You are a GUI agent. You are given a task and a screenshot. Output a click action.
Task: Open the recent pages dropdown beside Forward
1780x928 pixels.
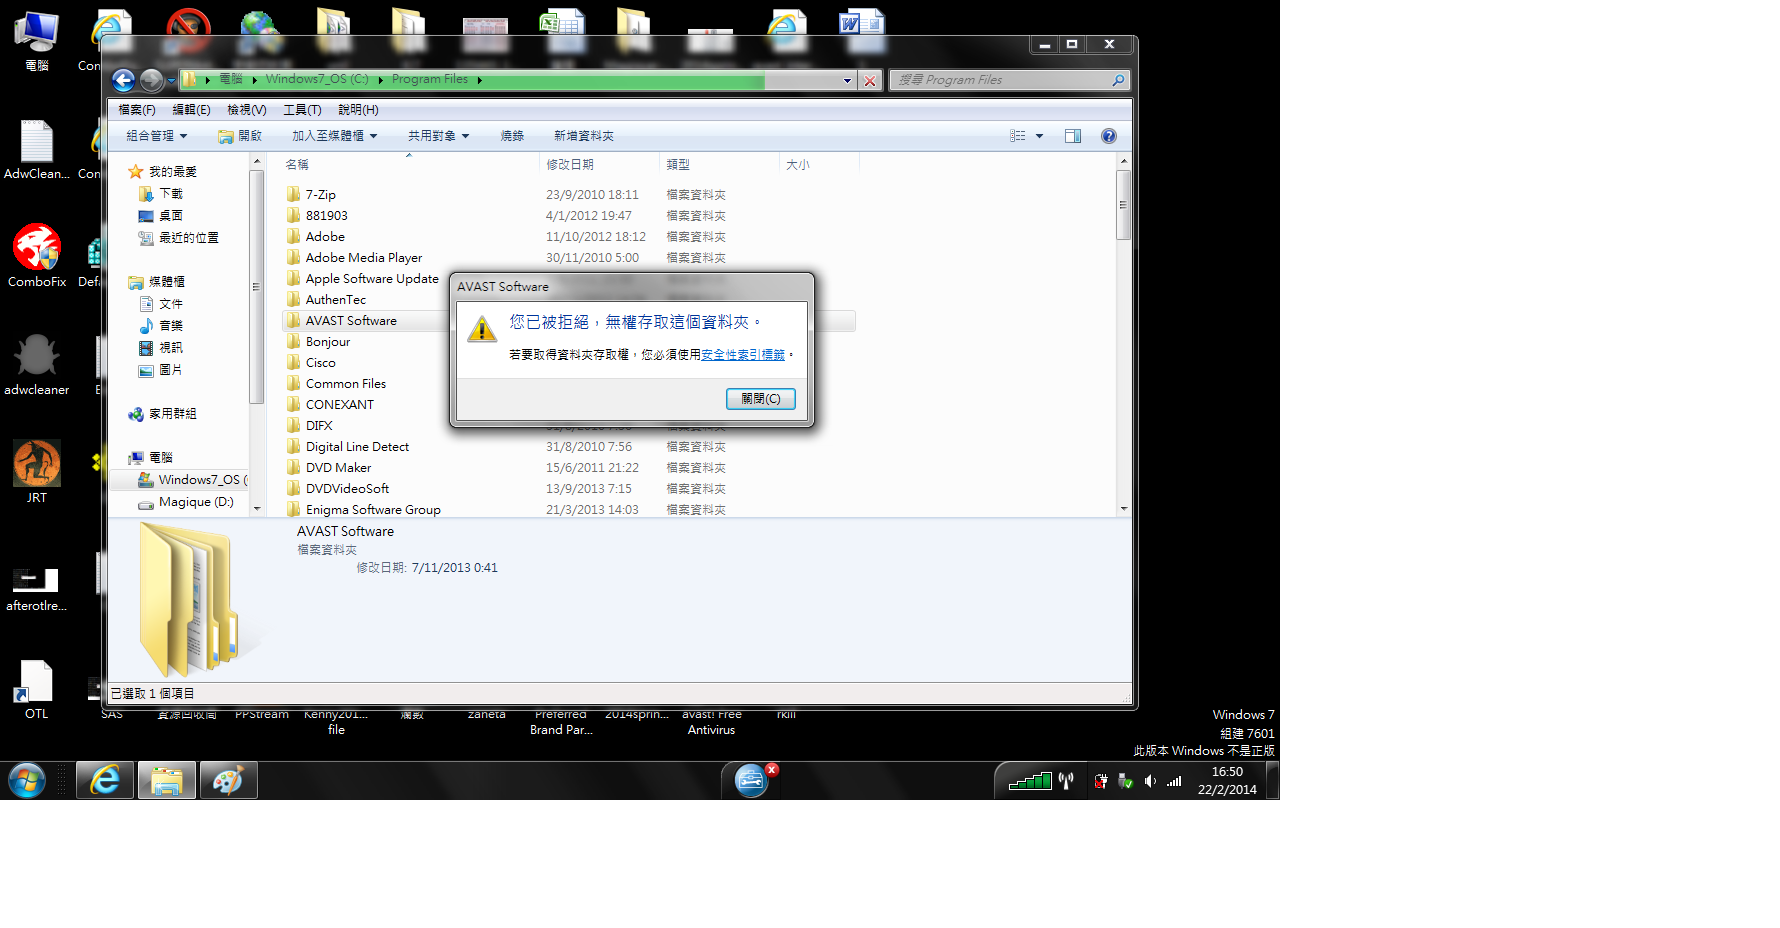(171, 80)
